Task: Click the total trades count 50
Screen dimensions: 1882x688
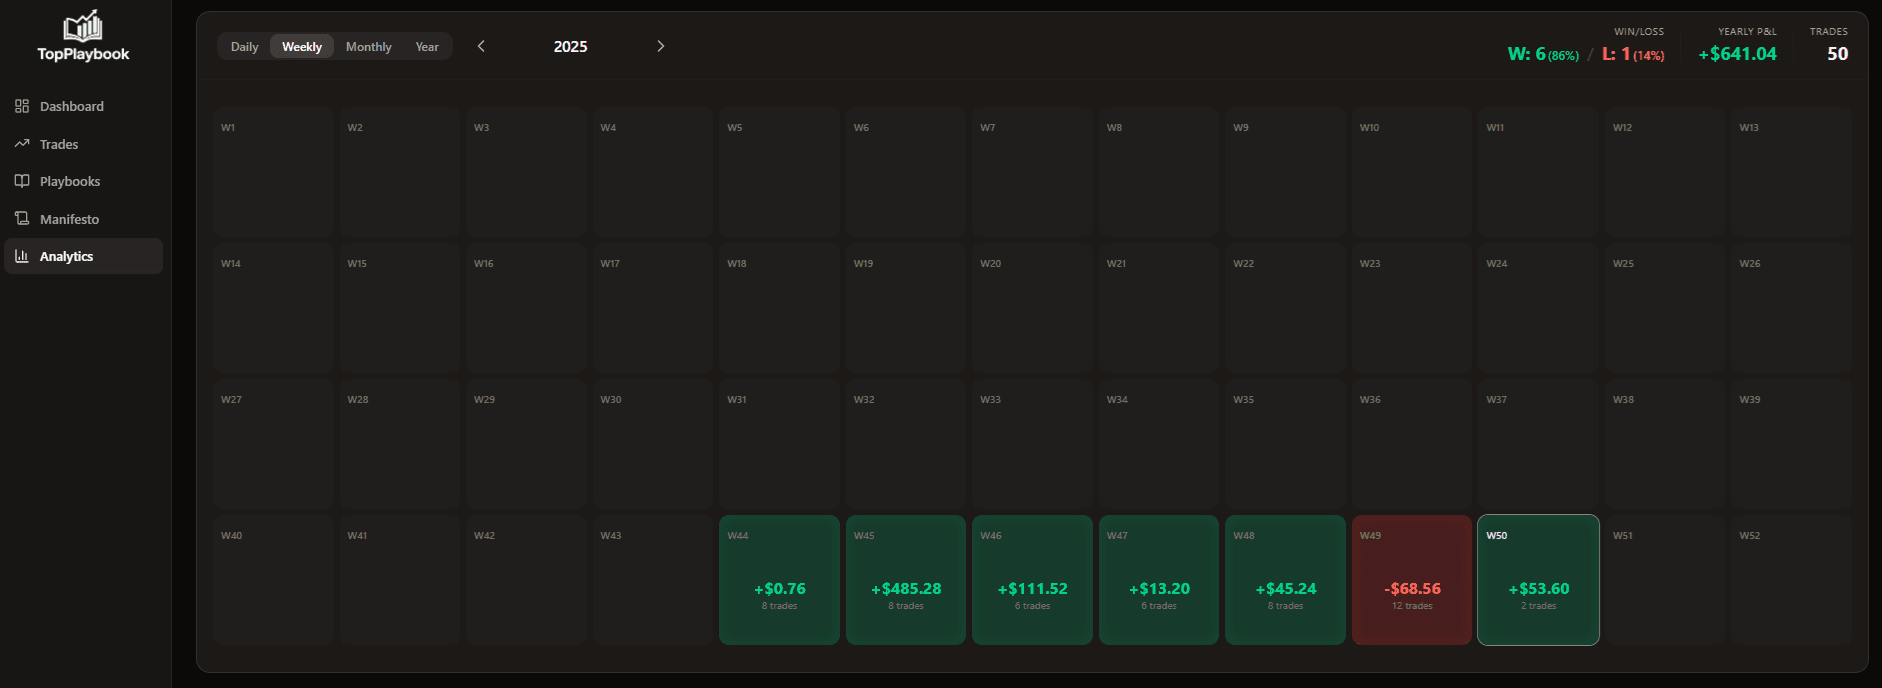Action: coord(1838,54)
